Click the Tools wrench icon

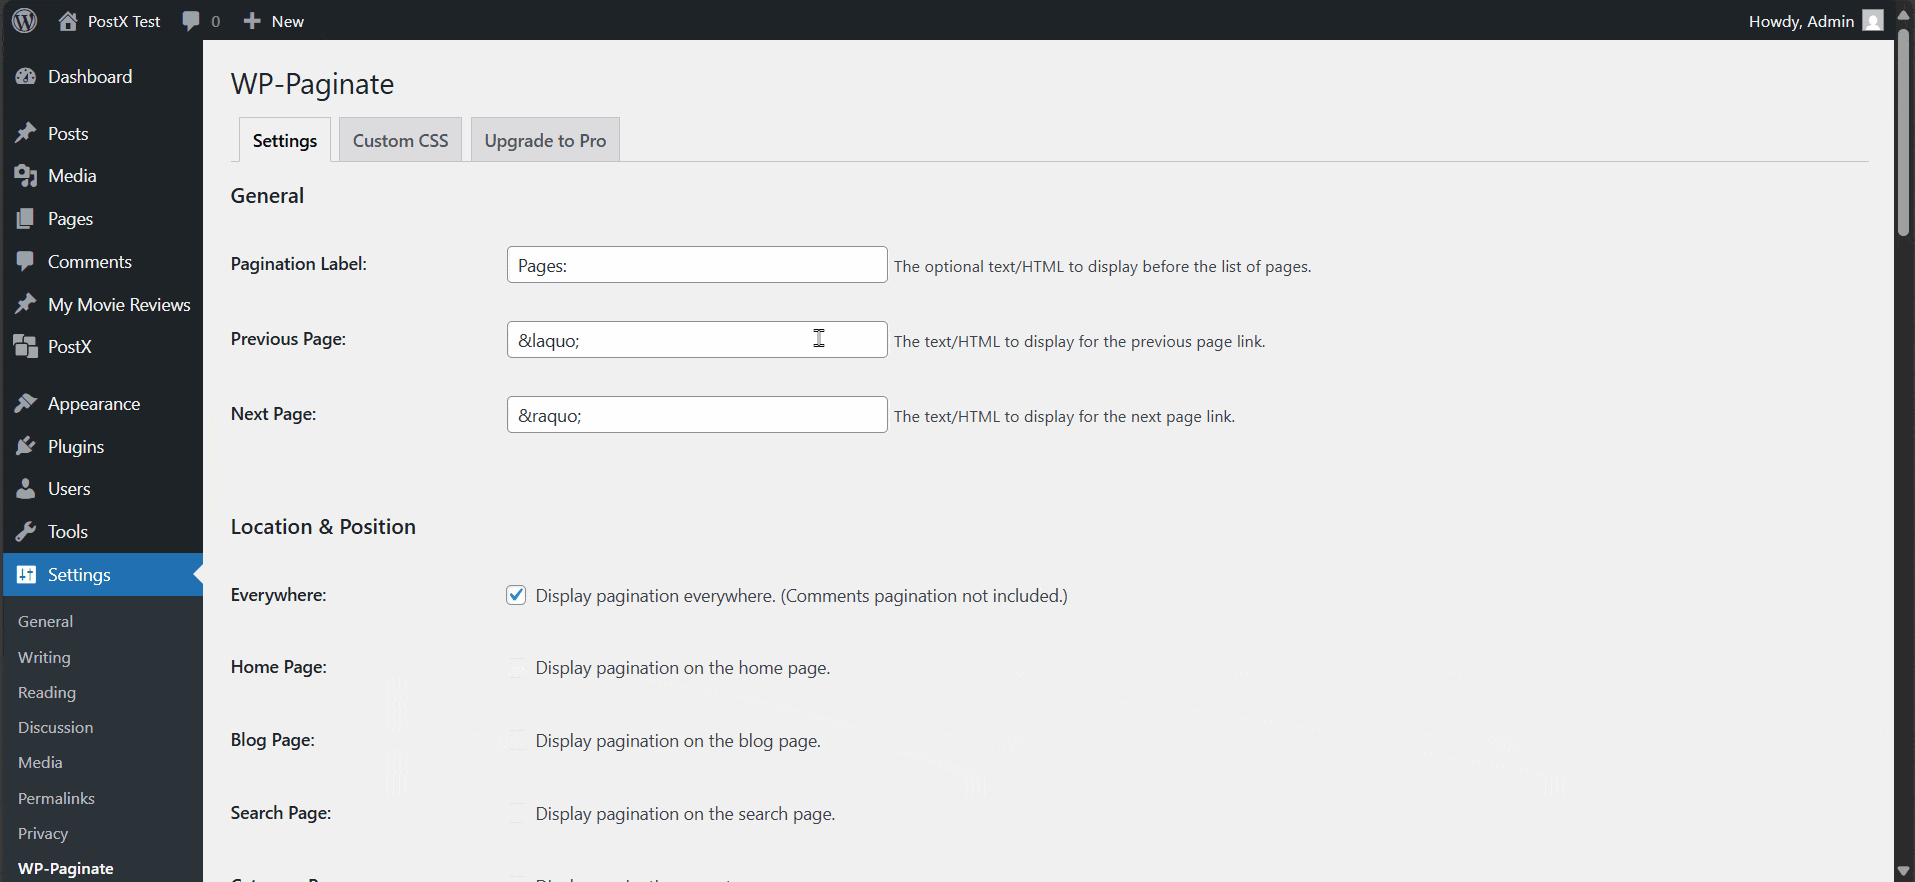26,532
